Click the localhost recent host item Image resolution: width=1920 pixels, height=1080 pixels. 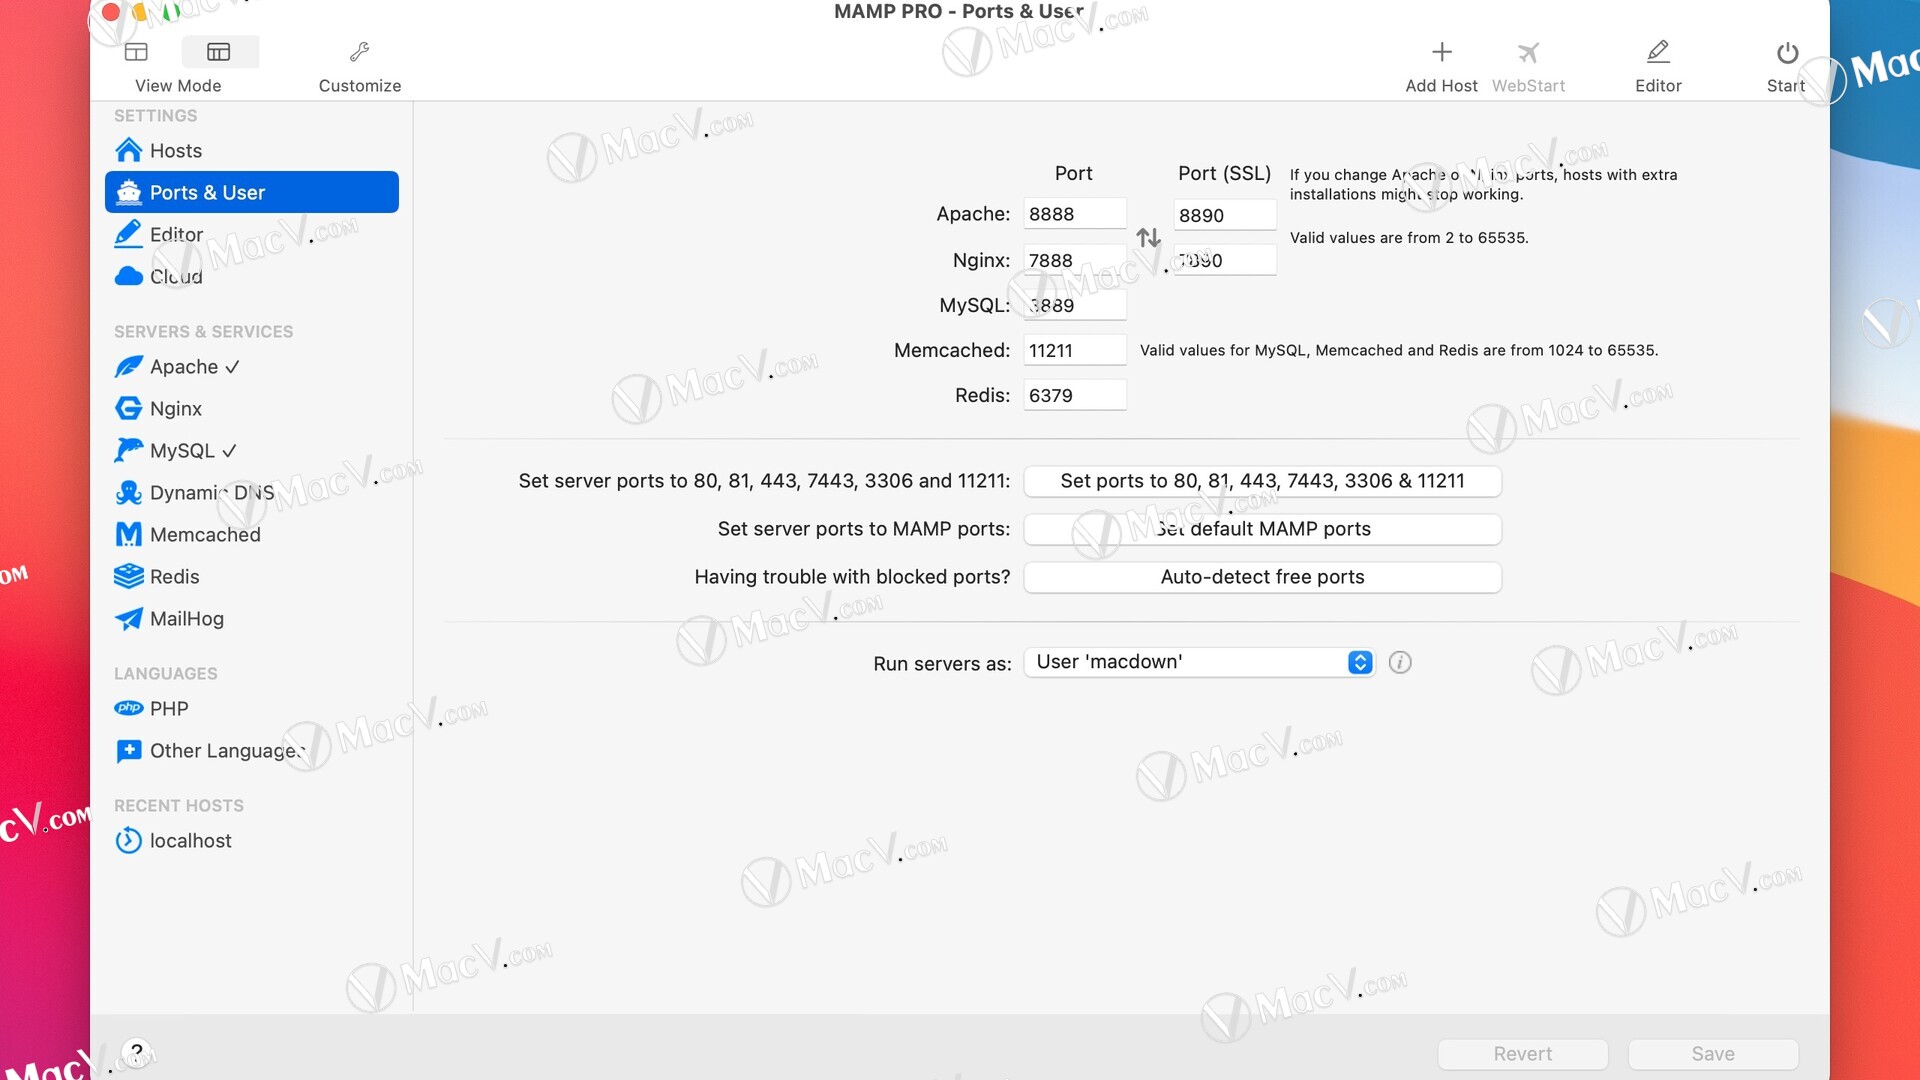190,840
